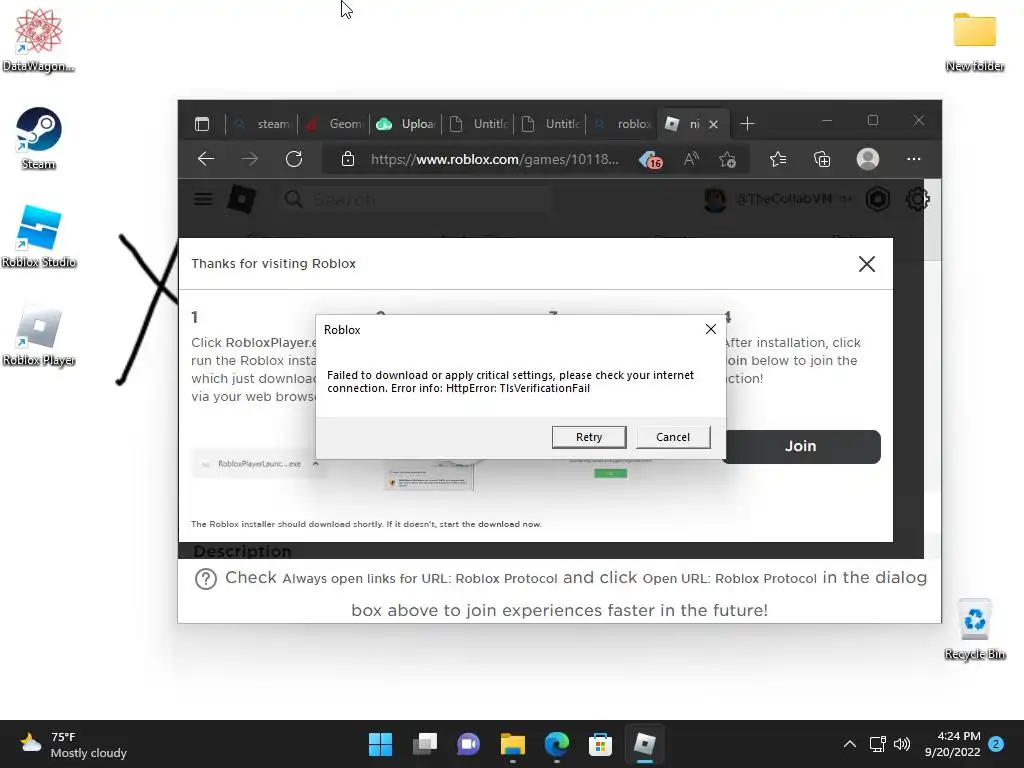Click the @TheCollabVM profile link
1024x768 pixels.
pyautogui.click(x=784, y=199)
